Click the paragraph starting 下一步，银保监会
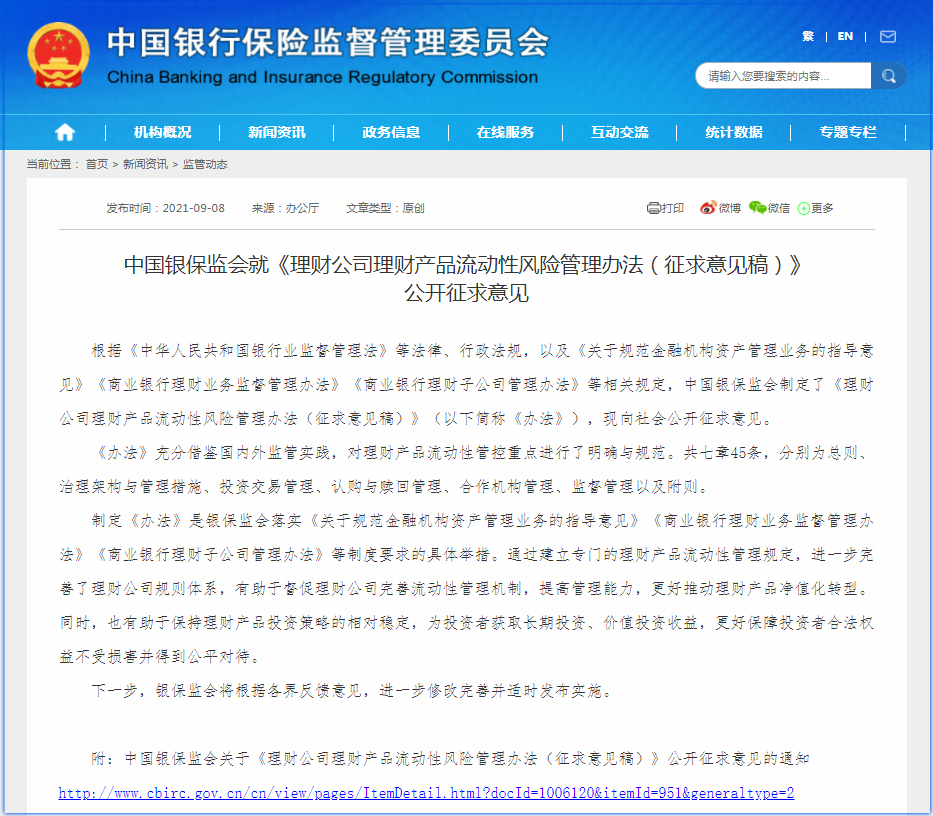Image resolution: width=933 pixels, height=816 pixels. (353, 691)
